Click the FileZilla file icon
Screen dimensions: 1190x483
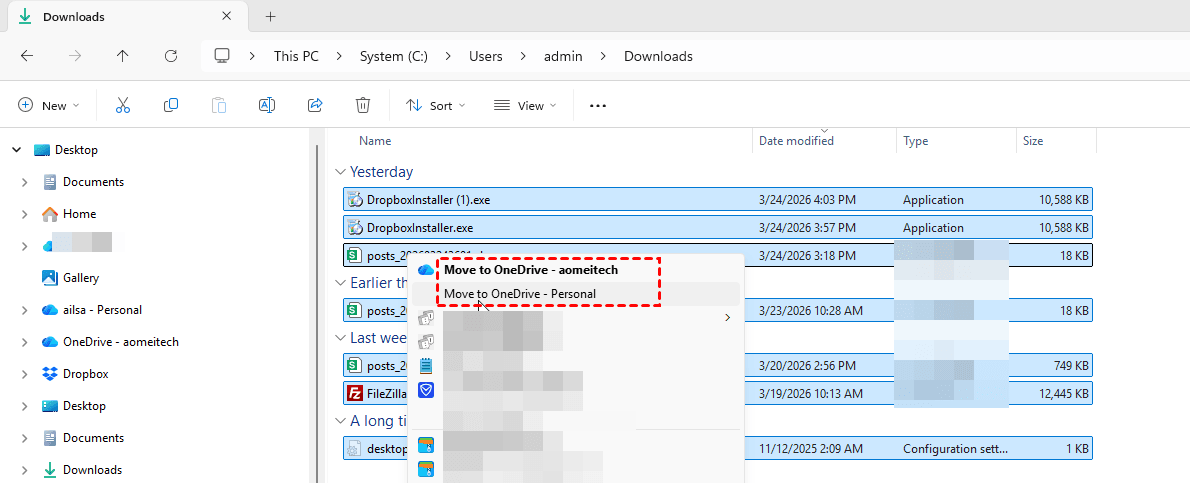(x=355, y=393)
